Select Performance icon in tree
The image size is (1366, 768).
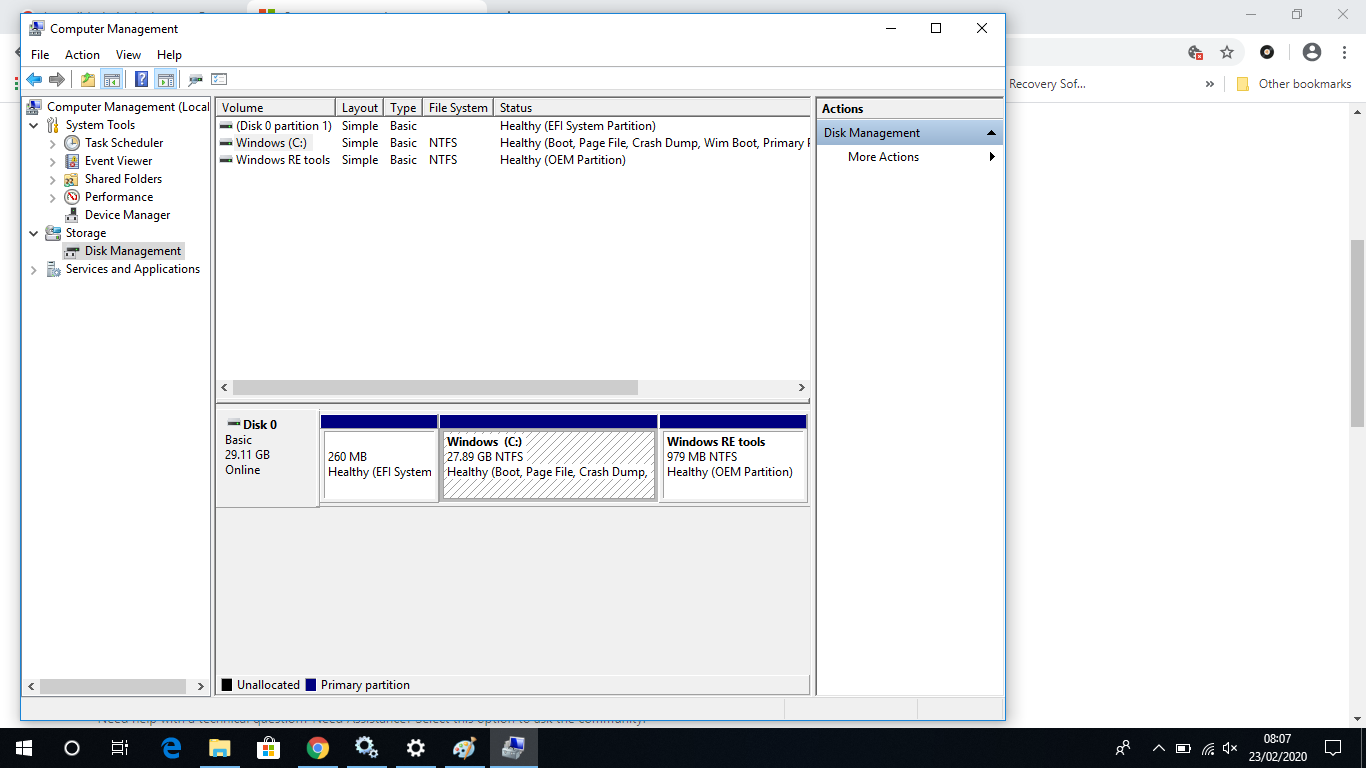[x=72, y=197]
